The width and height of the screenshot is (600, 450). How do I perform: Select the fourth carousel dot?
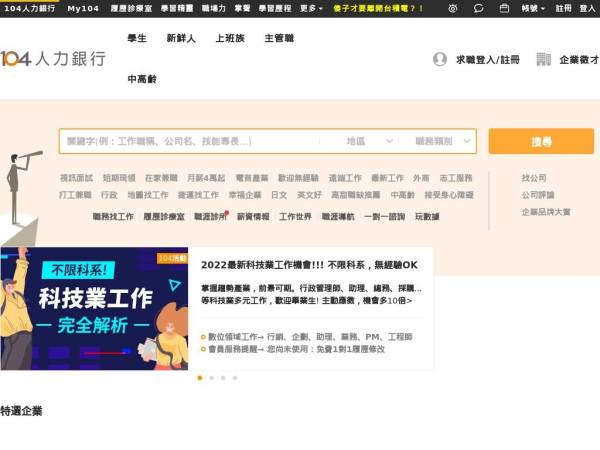pos(235,378)
